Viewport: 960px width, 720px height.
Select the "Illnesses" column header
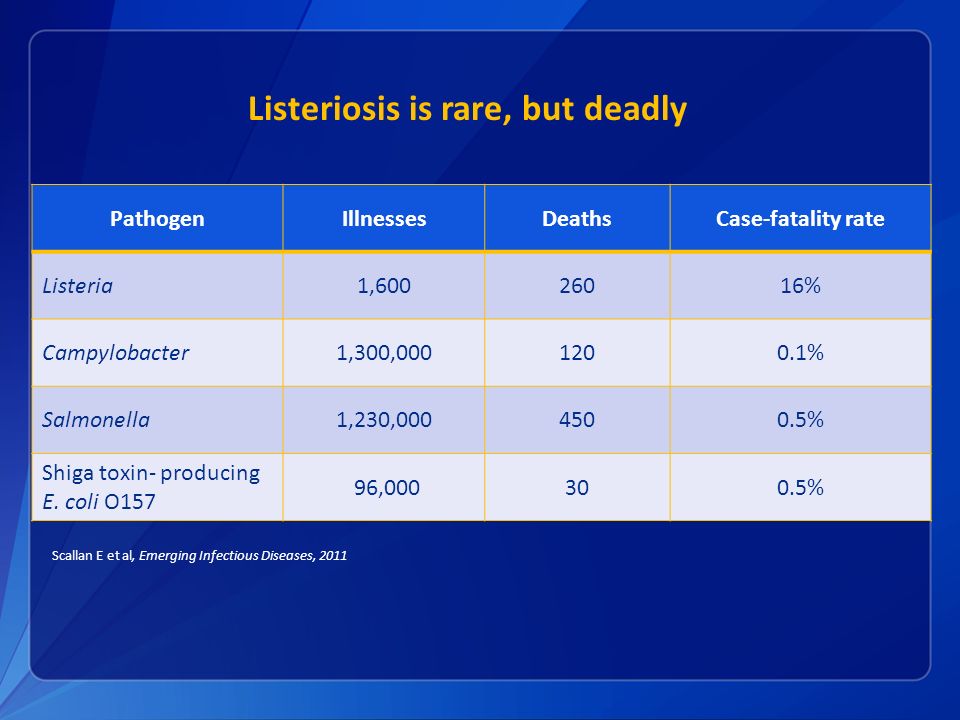(x=384, y=218)
